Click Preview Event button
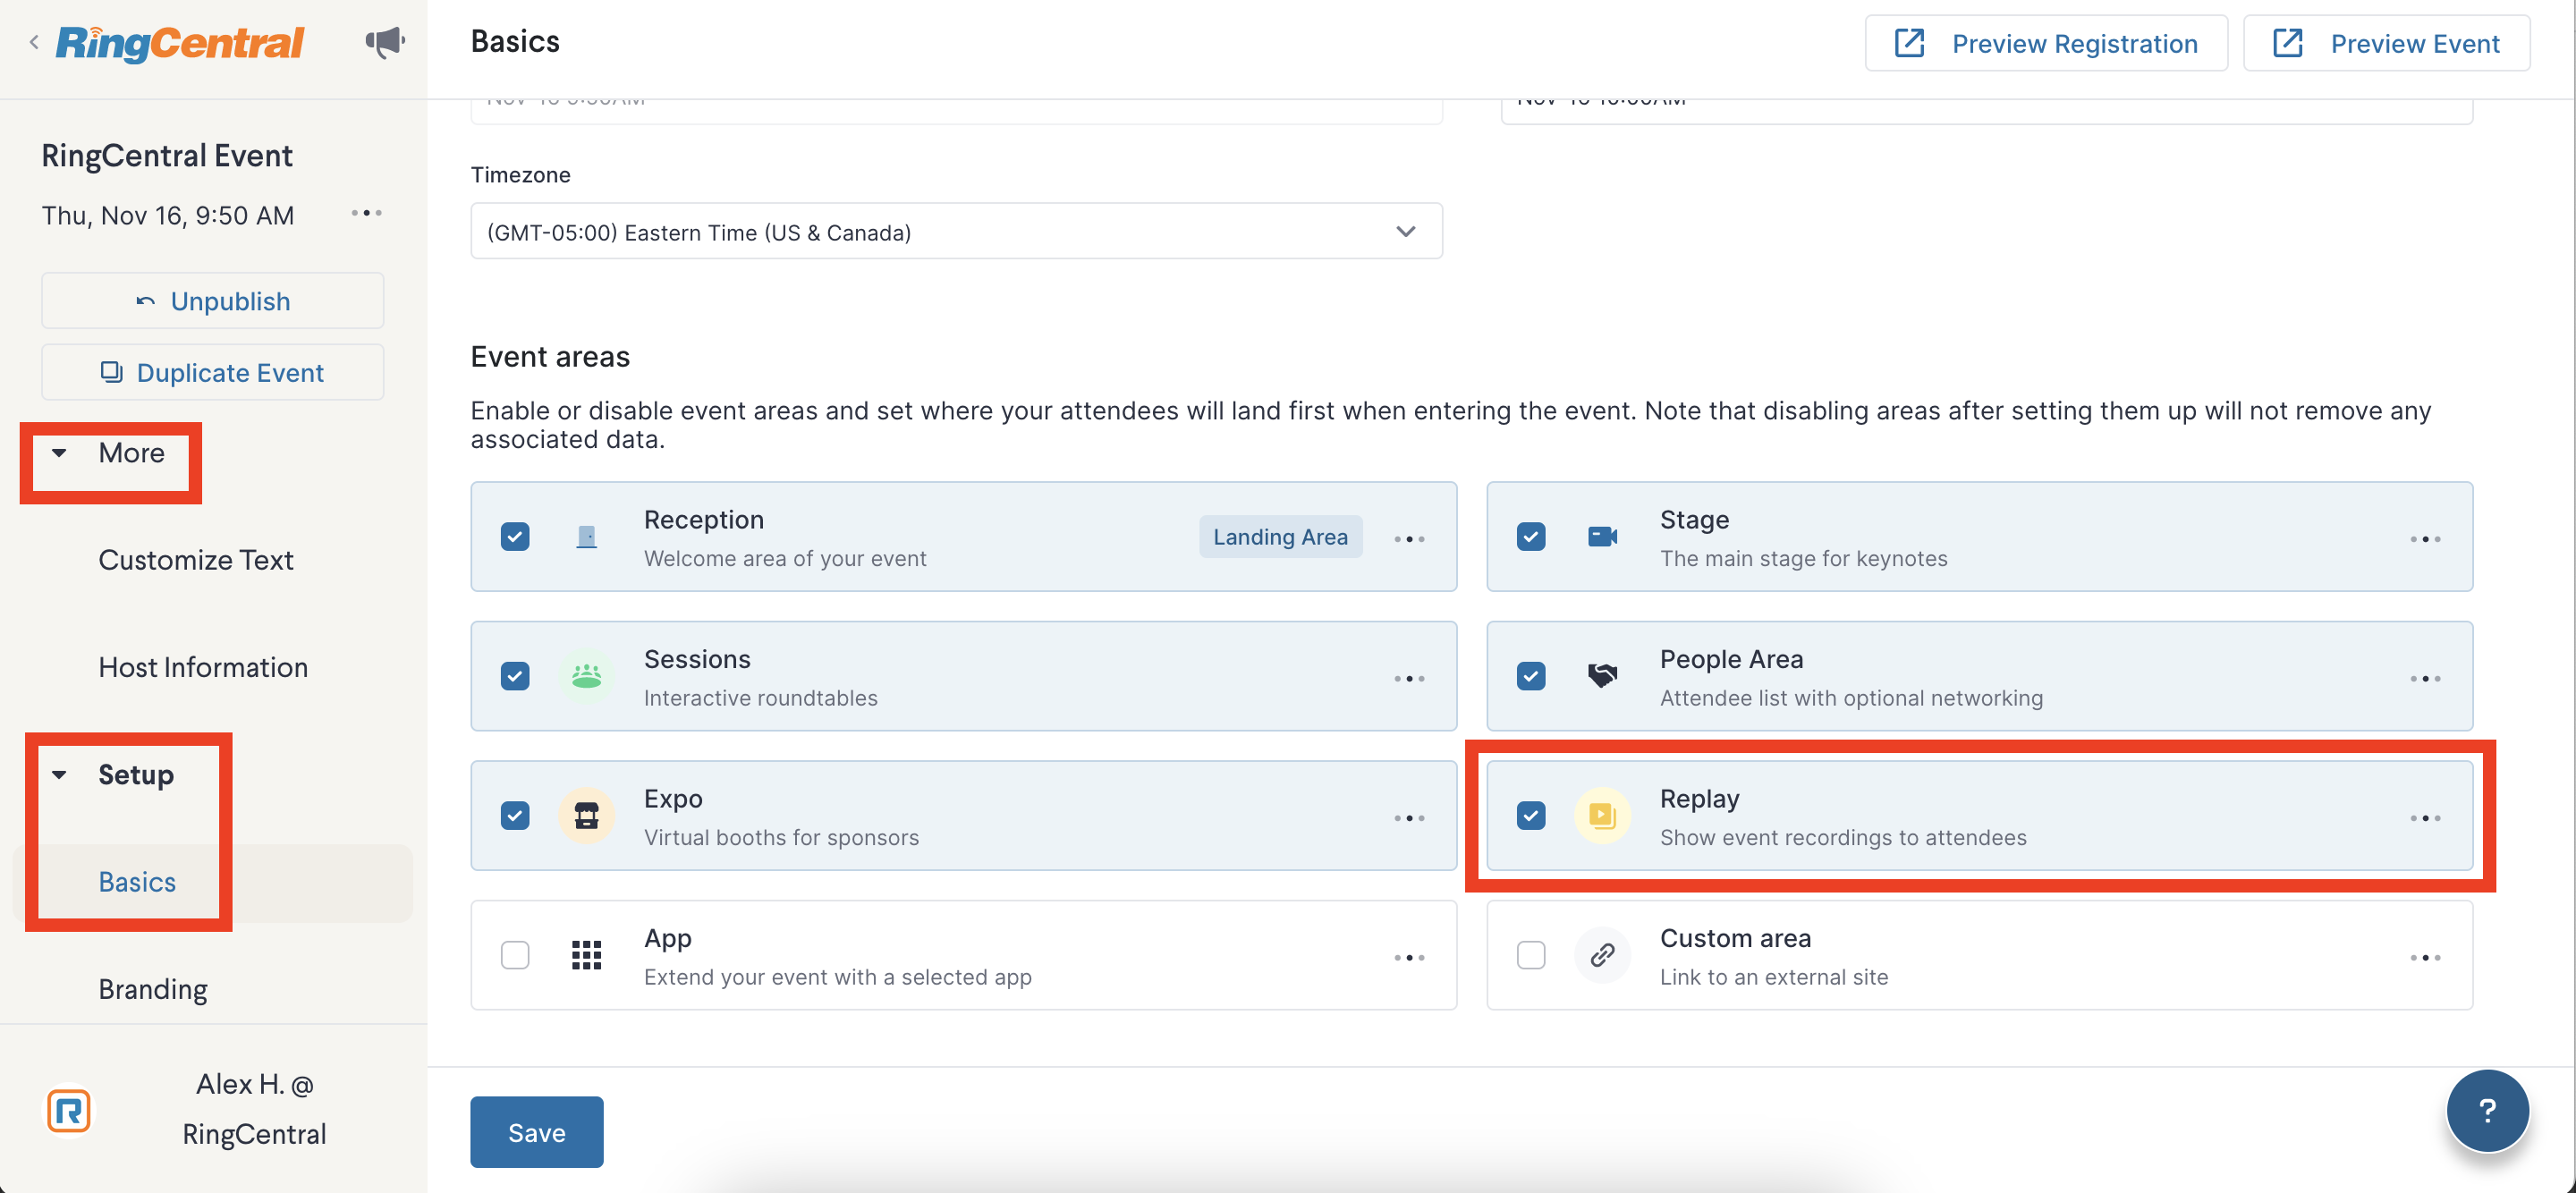This screenshot has width=2576, height=1193. click(2386, 43)
